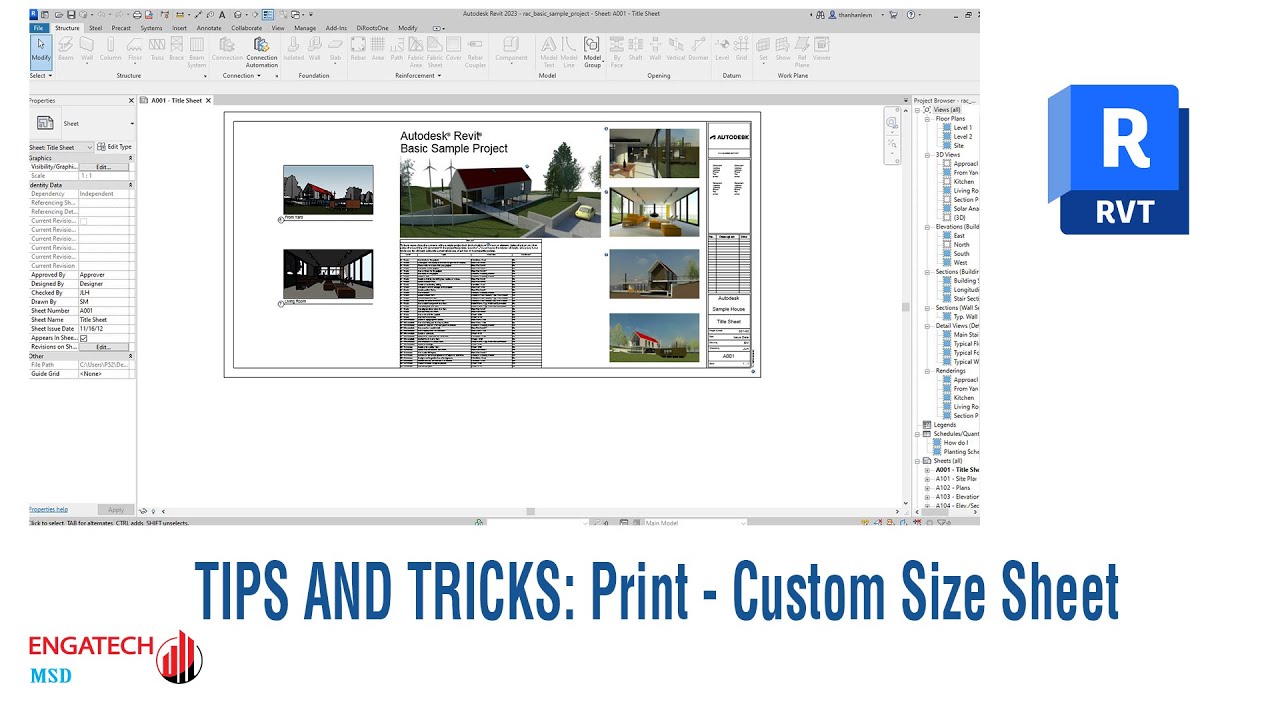Switch to the DiRootsOne ribbon tab
1280x720 pixels.
372,28
